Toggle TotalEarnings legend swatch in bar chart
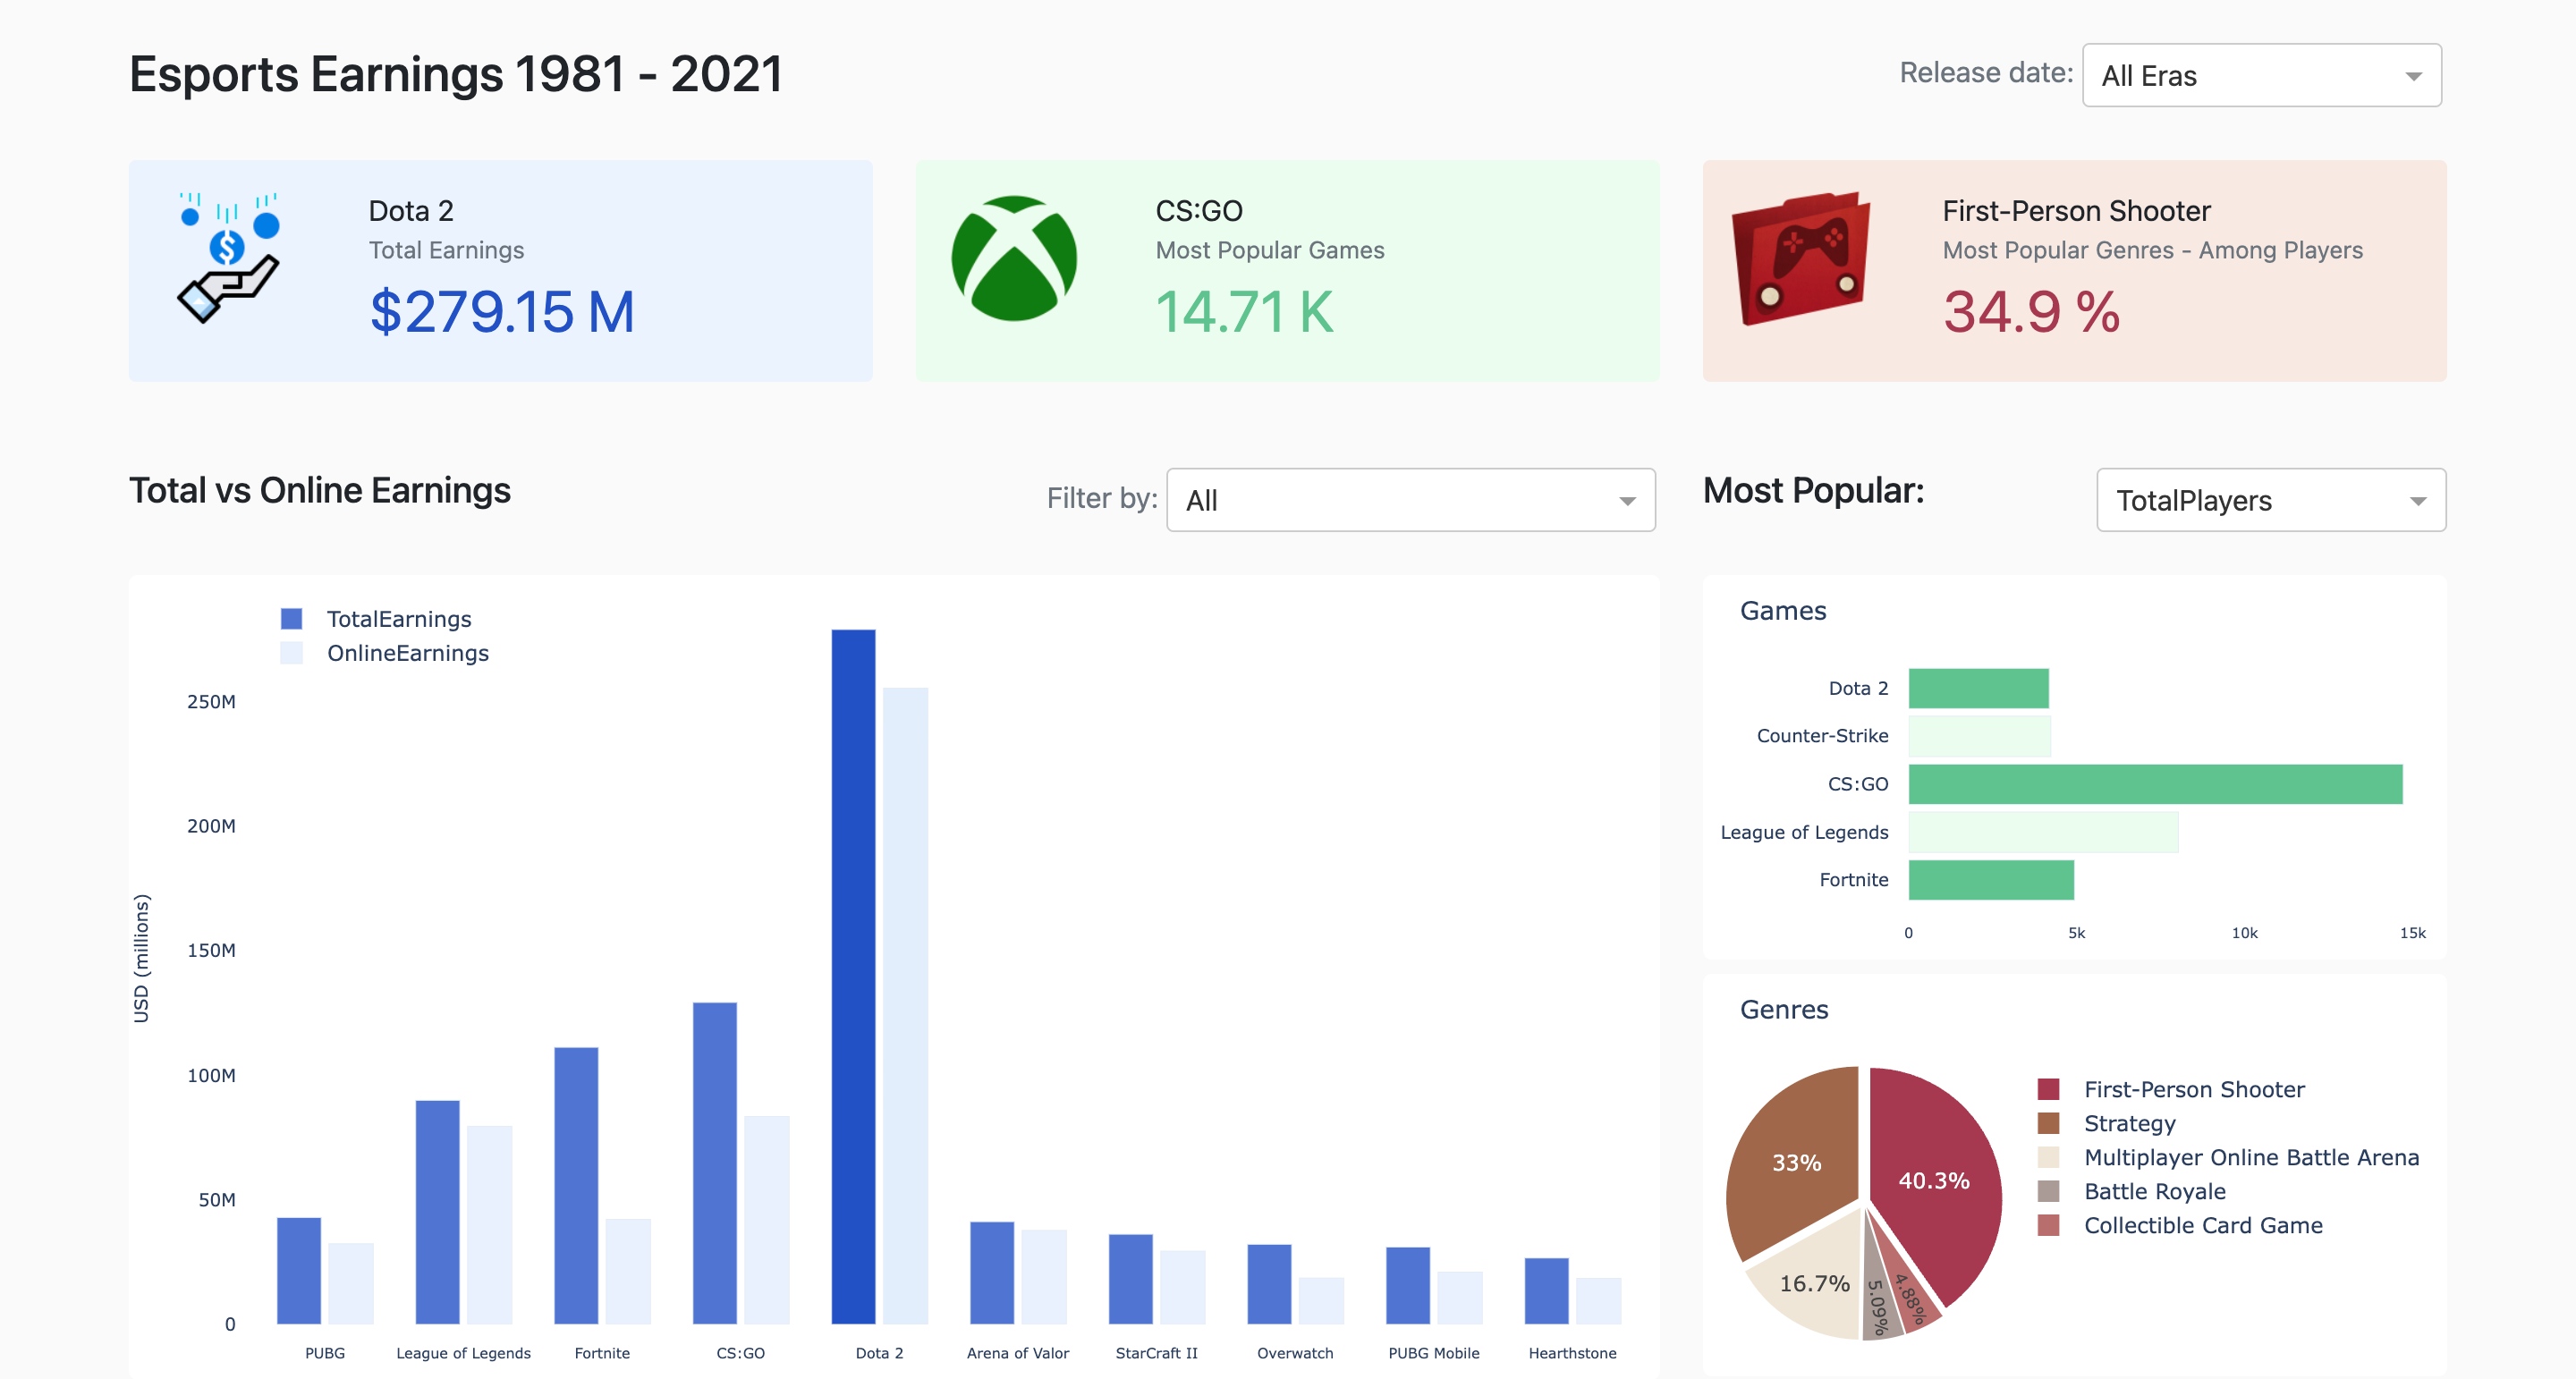Screen dimensions: 2576x1379 [291, 619]
